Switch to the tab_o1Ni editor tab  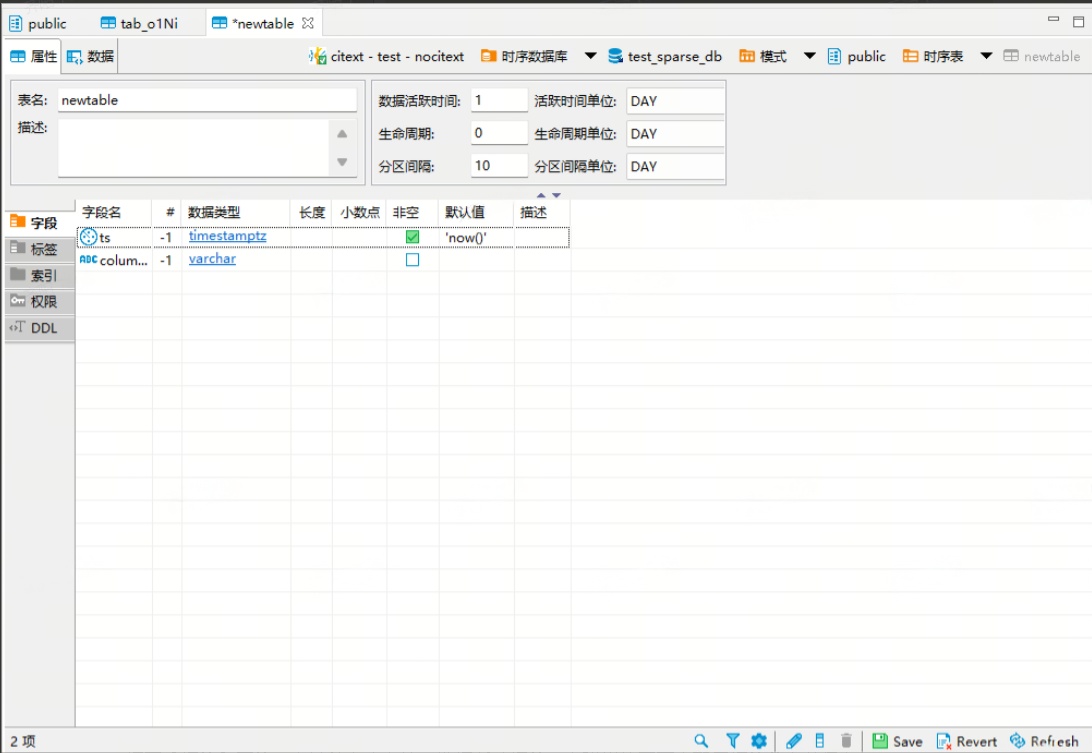tap(139, 24)
